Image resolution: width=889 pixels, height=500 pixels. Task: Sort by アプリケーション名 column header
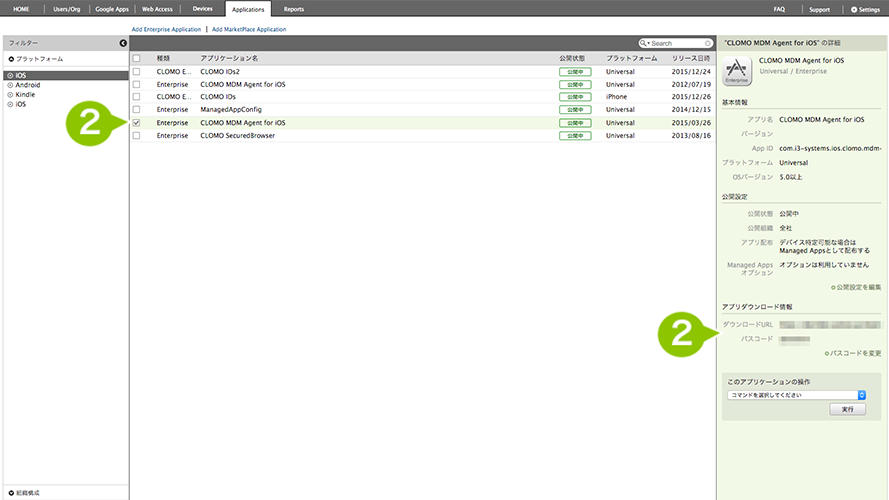point(229,58)
